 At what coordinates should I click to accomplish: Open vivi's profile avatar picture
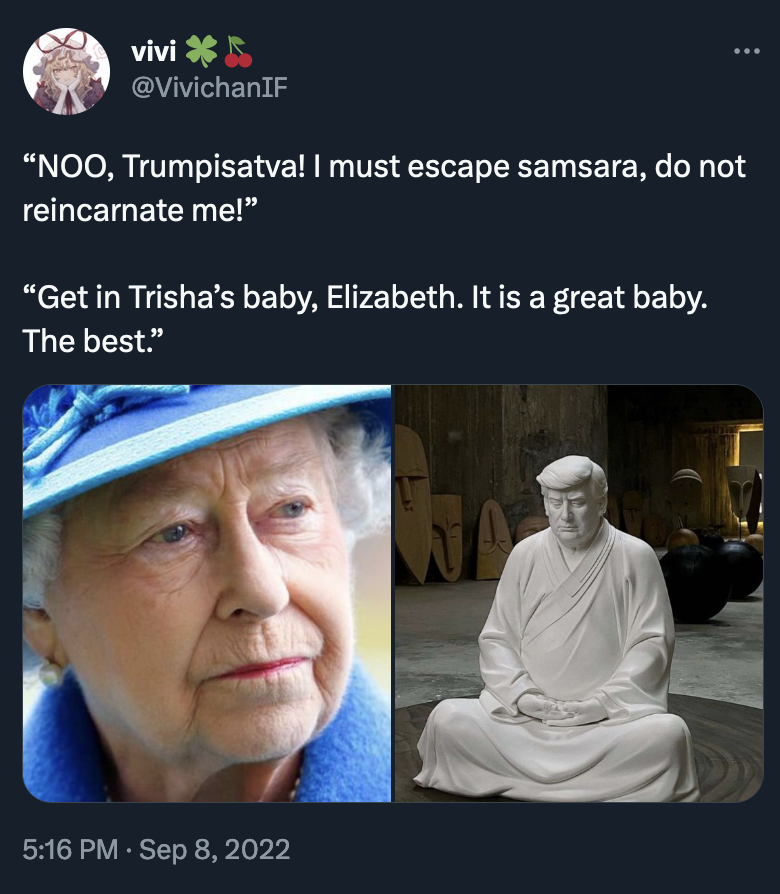(x=66, y=71)
